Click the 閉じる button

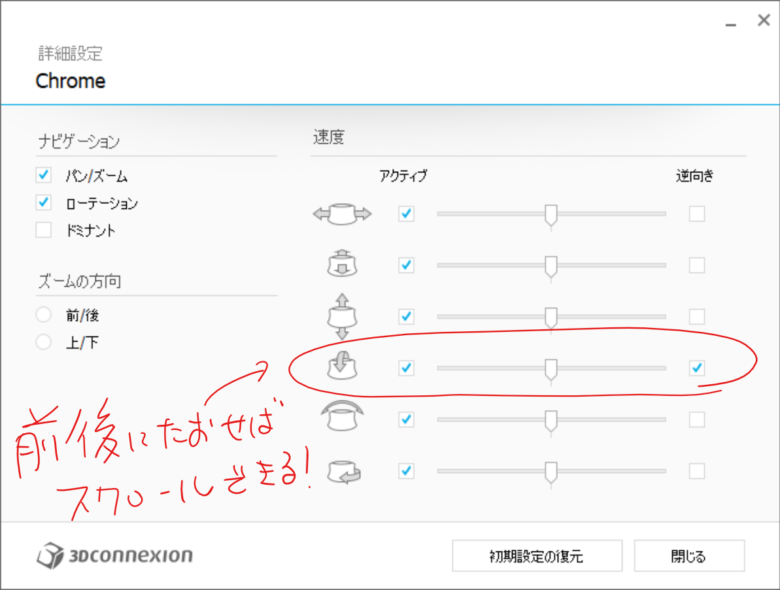(689, 556)
